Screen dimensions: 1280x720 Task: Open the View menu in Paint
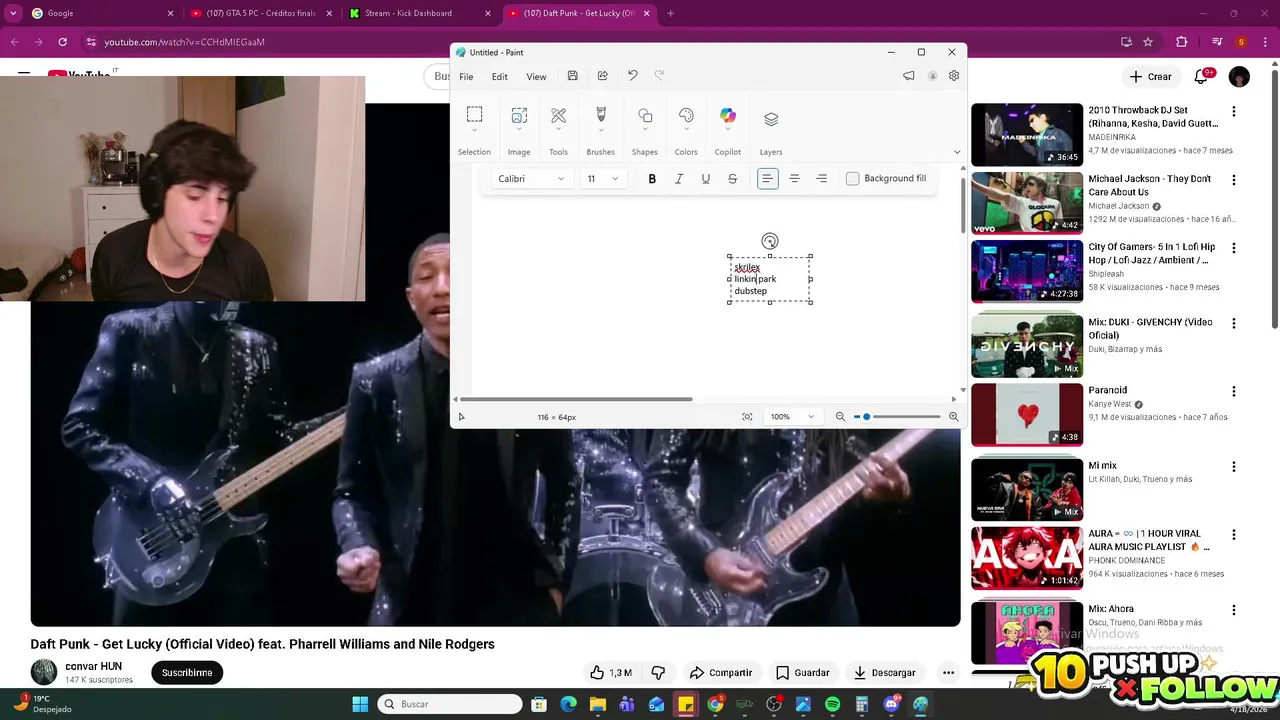point(536,77)
